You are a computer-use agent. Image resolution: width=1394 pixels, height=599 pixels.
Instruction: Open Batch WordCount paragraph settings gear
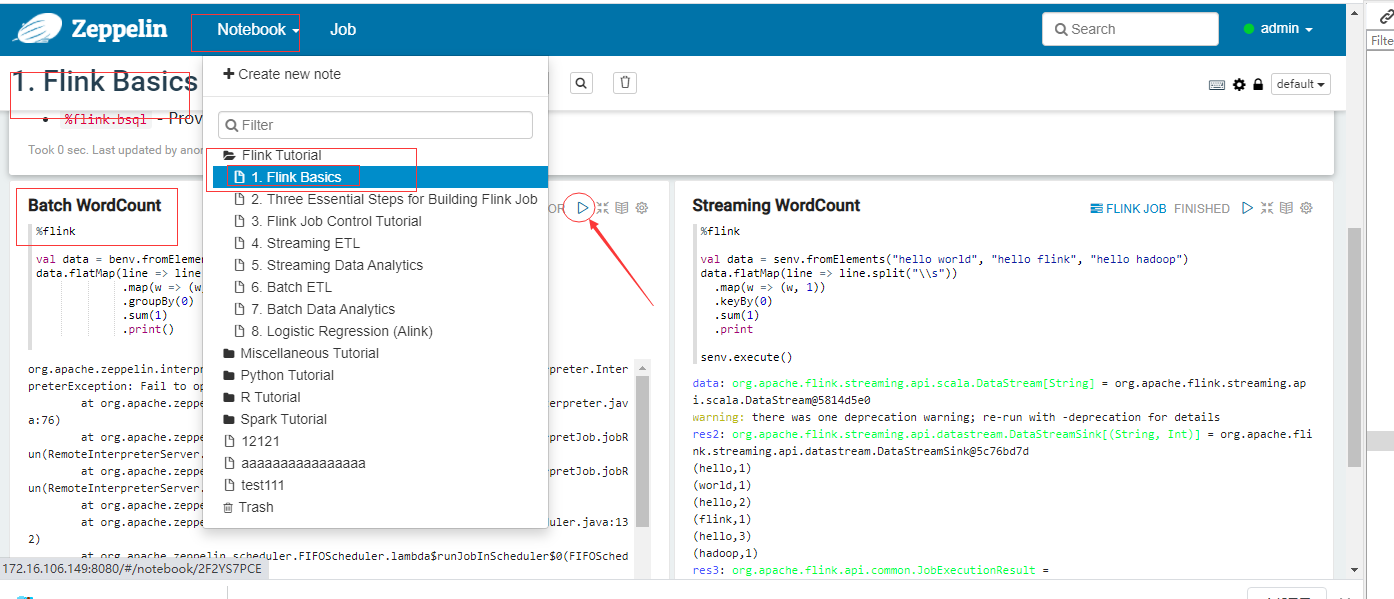point(642,208)
